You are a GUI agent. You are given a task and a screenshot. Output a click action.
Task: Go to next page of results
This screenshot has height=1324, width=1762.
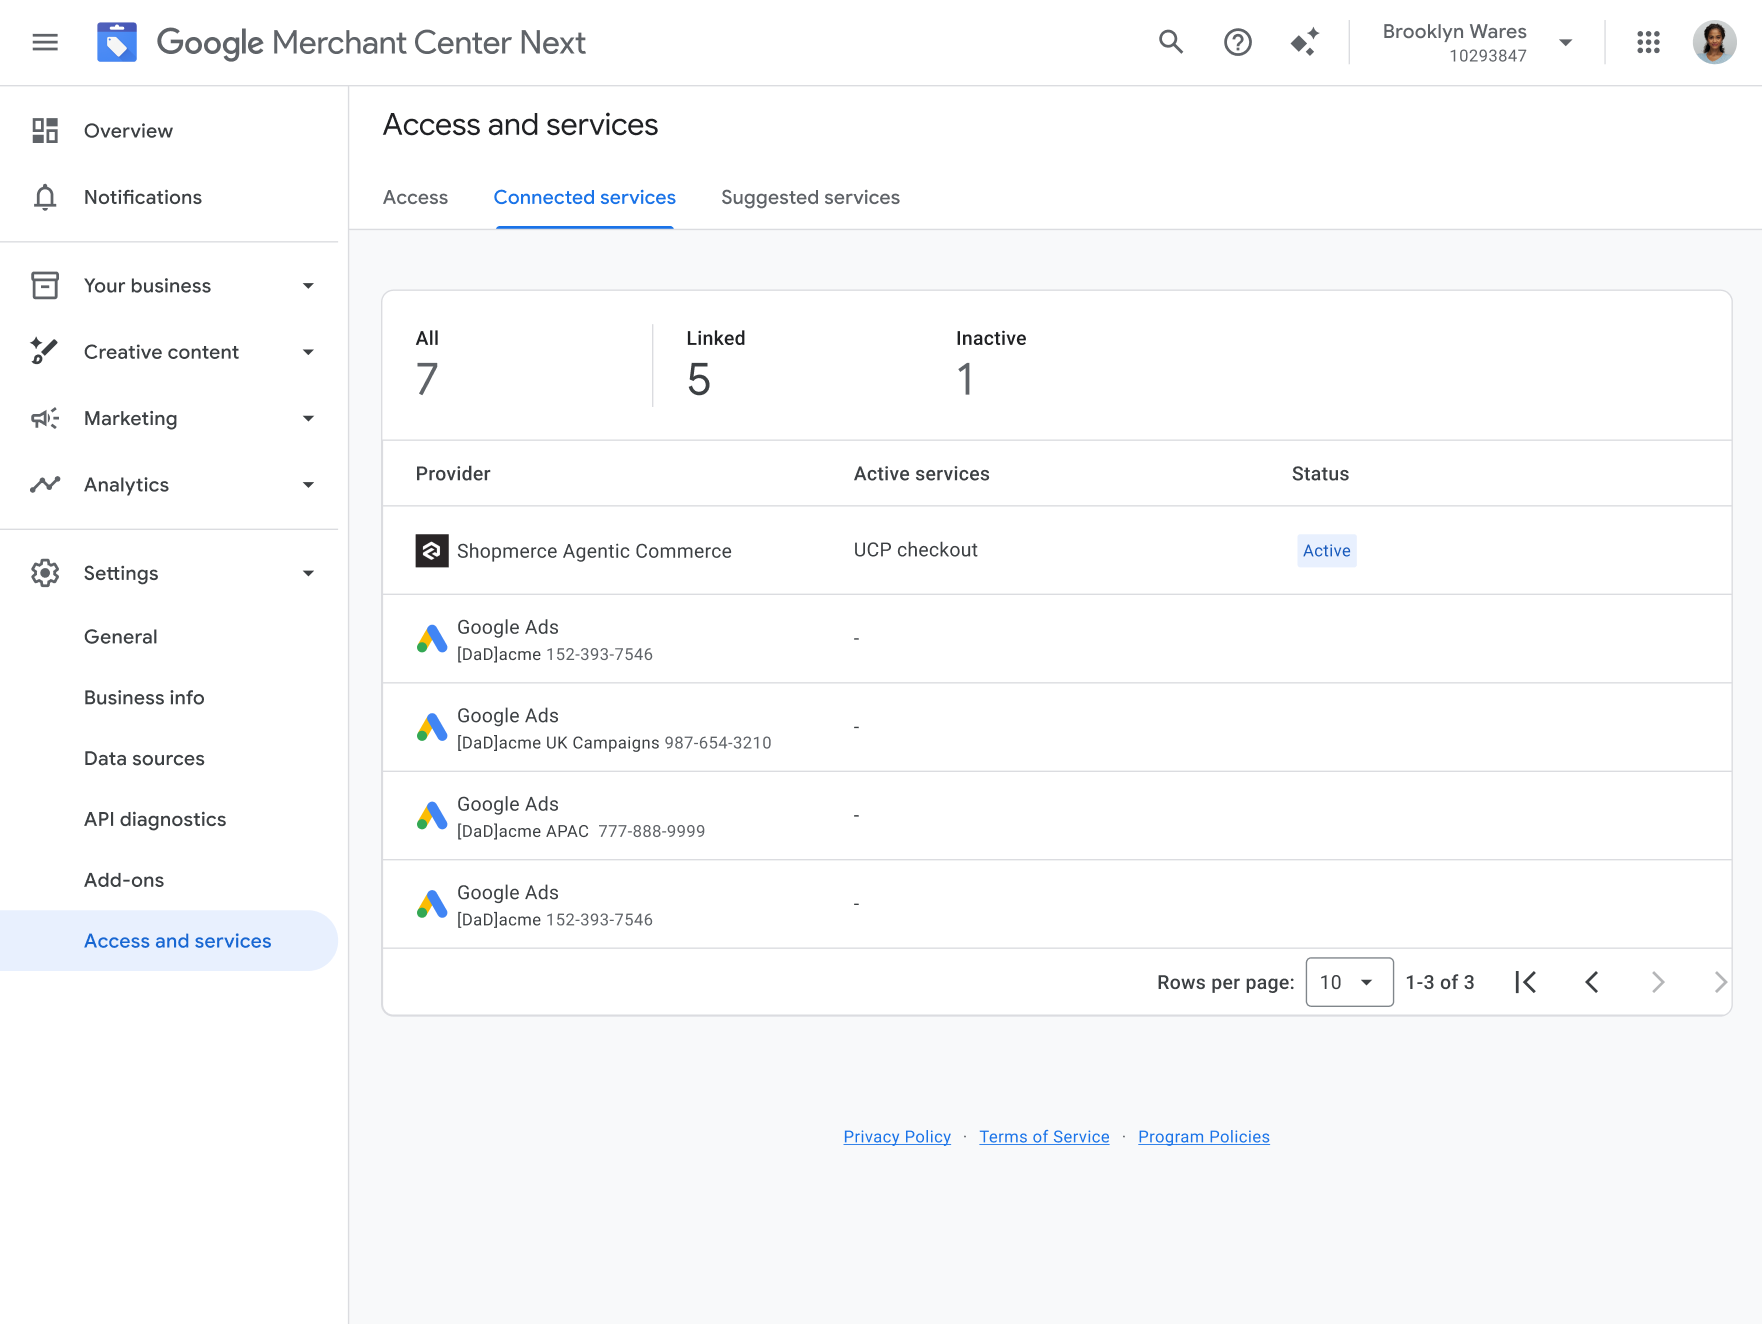pos(1658,982)
